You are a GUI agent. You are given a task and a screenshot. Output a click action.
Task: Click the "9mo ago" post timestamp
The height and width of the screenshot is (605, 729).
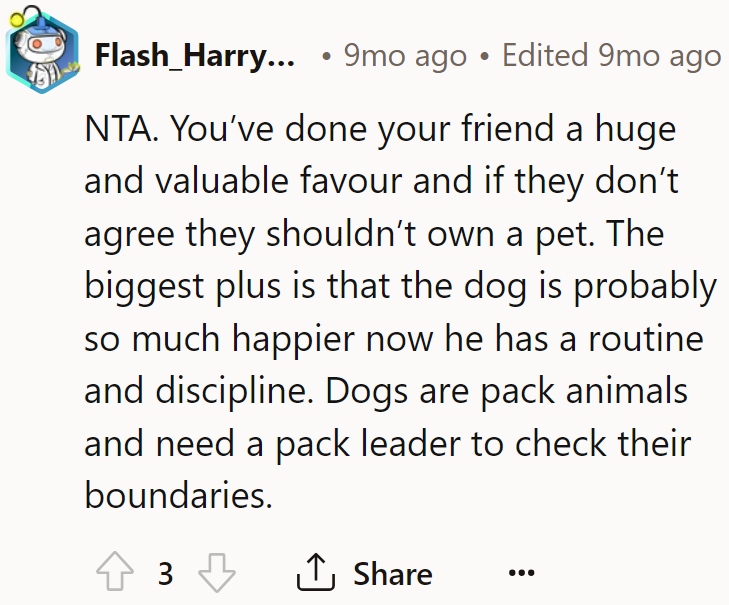click(405, 56)
